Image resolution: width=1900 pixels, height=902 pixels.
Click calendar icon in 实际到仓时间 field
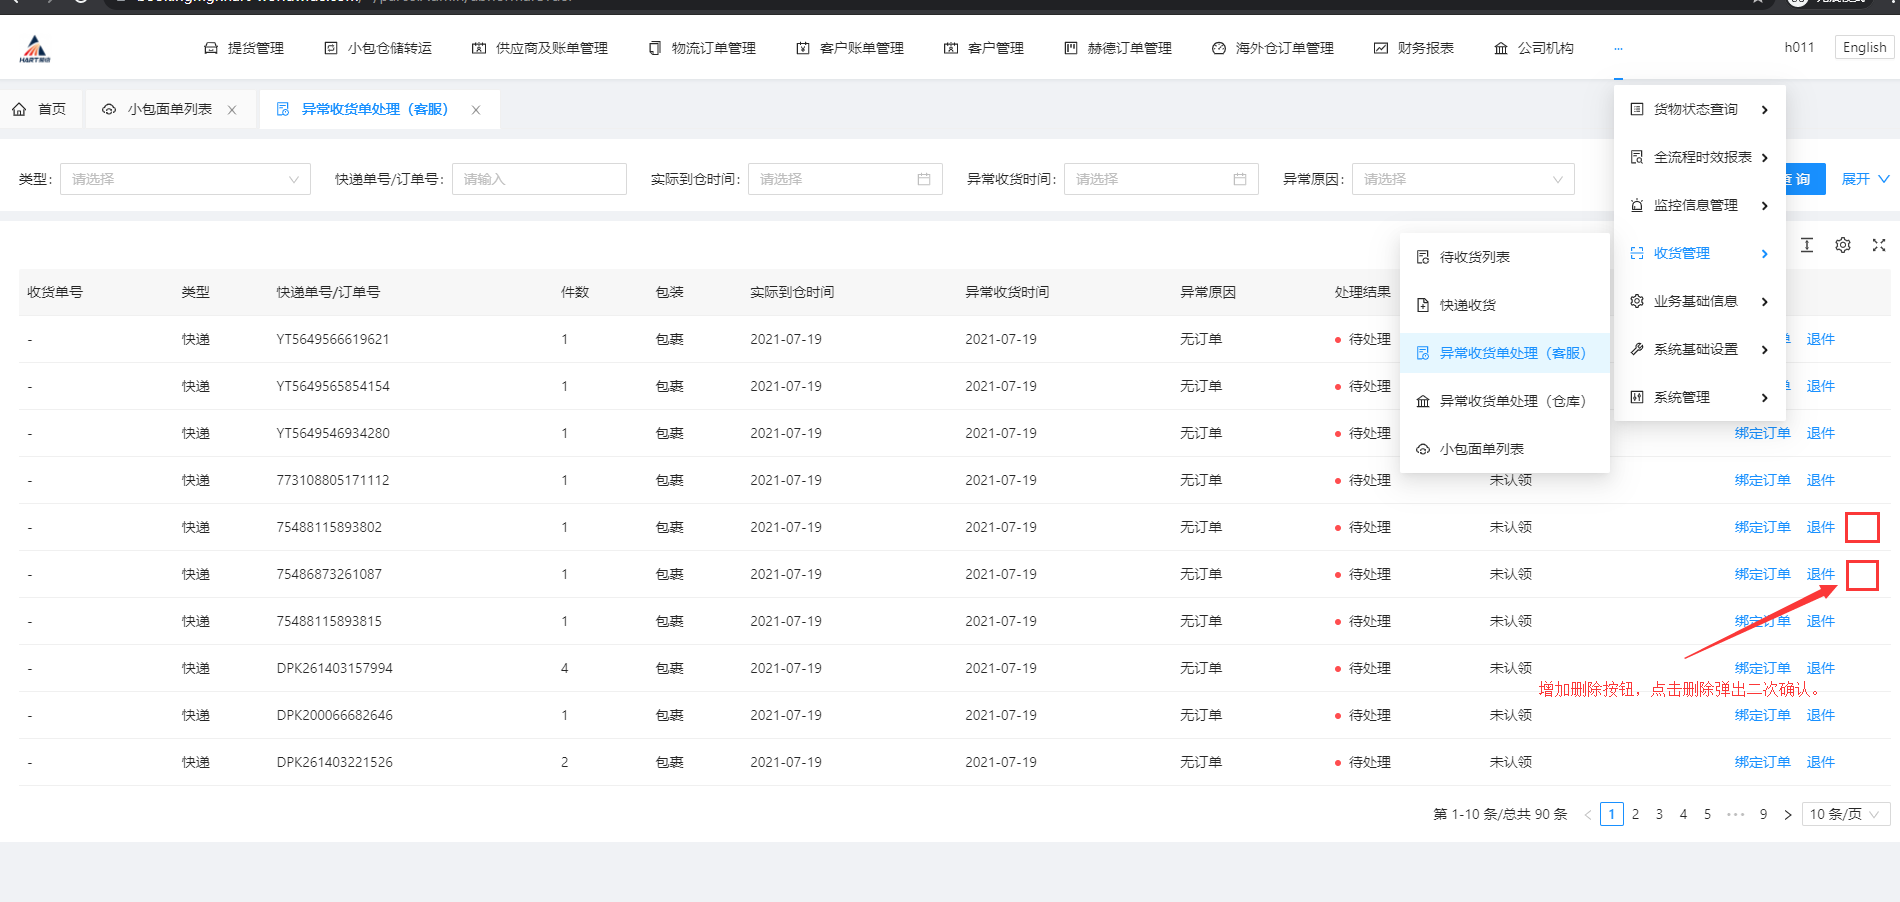click(x=923, y=179)
